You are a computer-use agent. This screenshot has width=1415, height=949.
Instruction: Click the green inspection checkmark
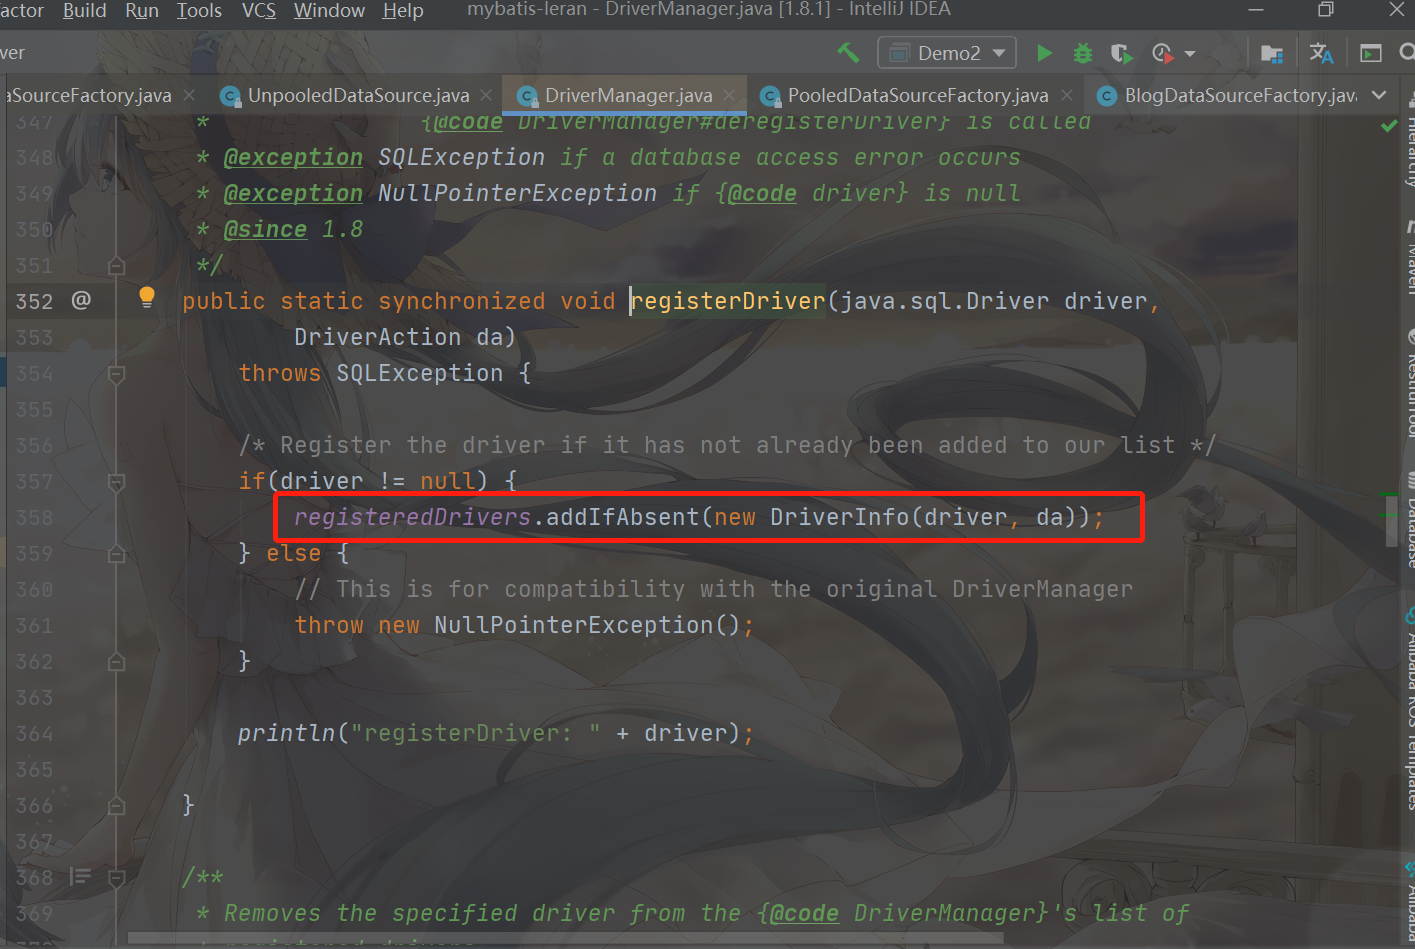coord(1389,126)
